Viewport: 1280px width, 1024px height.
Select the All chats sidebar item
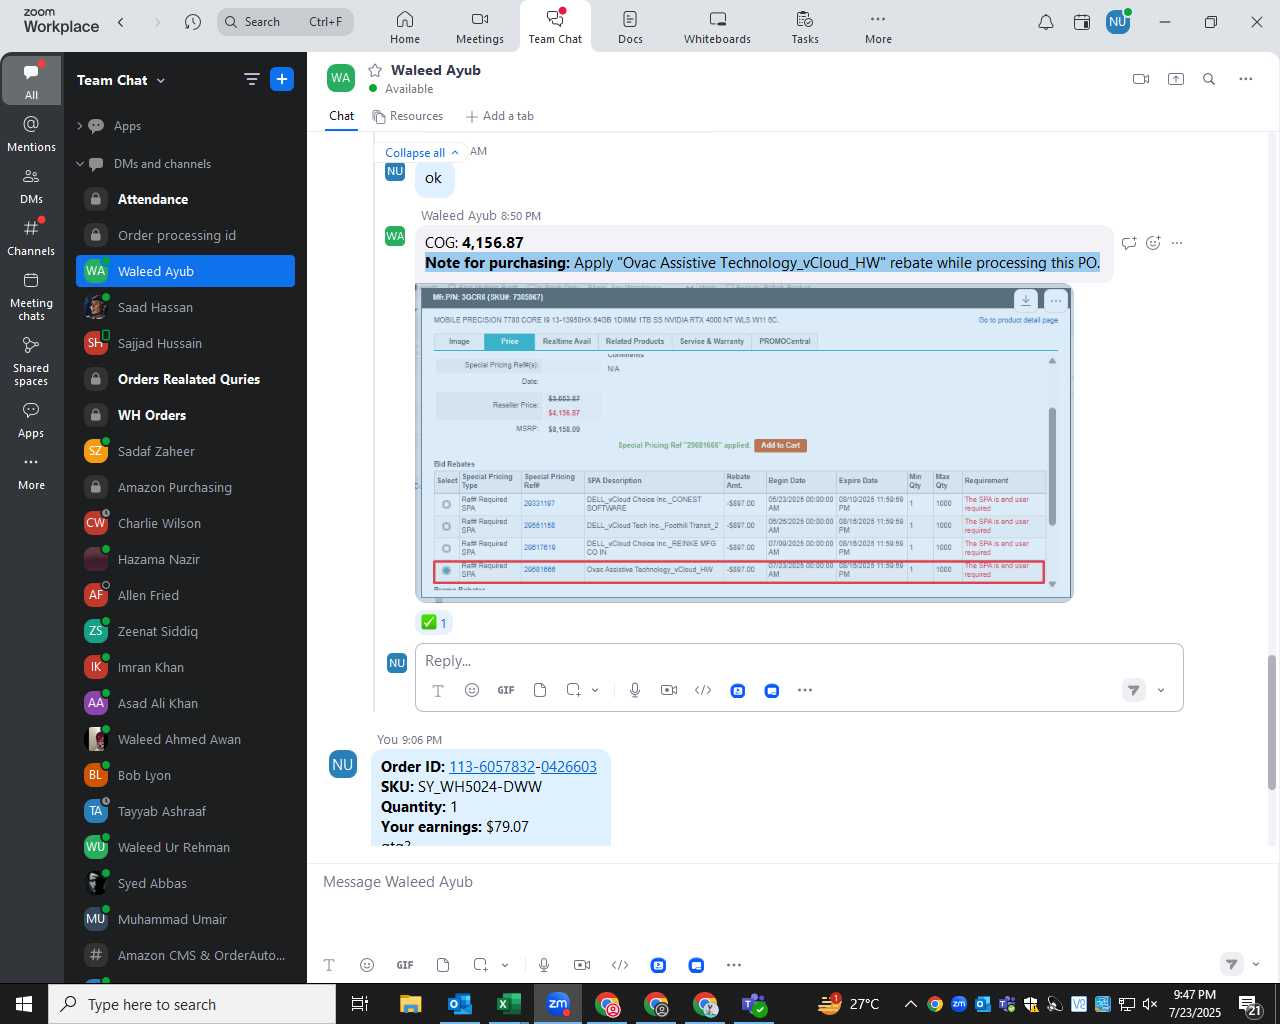pos(32,81)
